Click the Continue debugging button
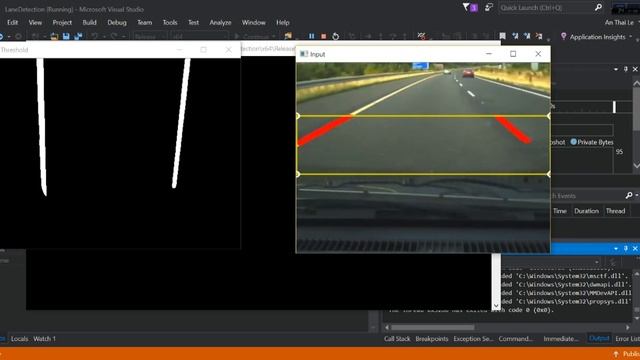 tap(253, 37)
